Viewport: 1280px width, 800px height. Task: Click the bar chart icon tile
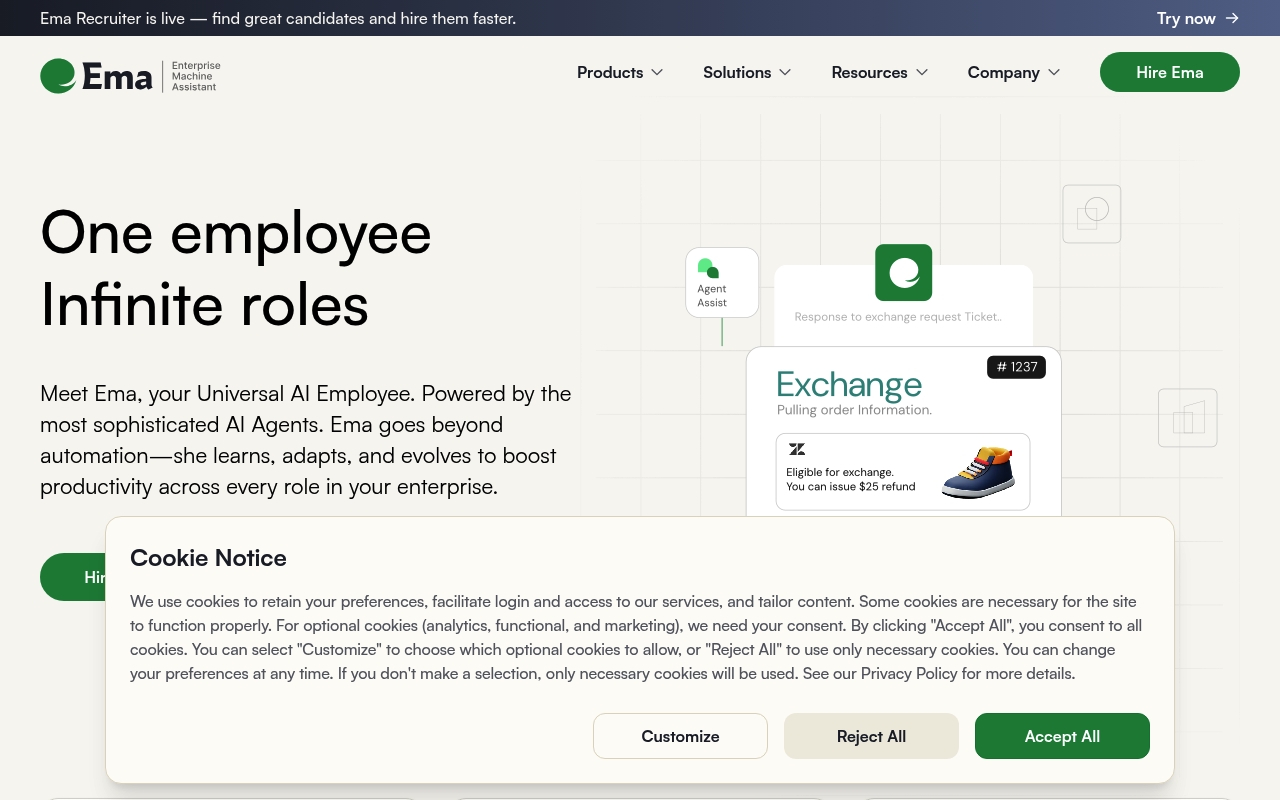(x=1188, y=418)
